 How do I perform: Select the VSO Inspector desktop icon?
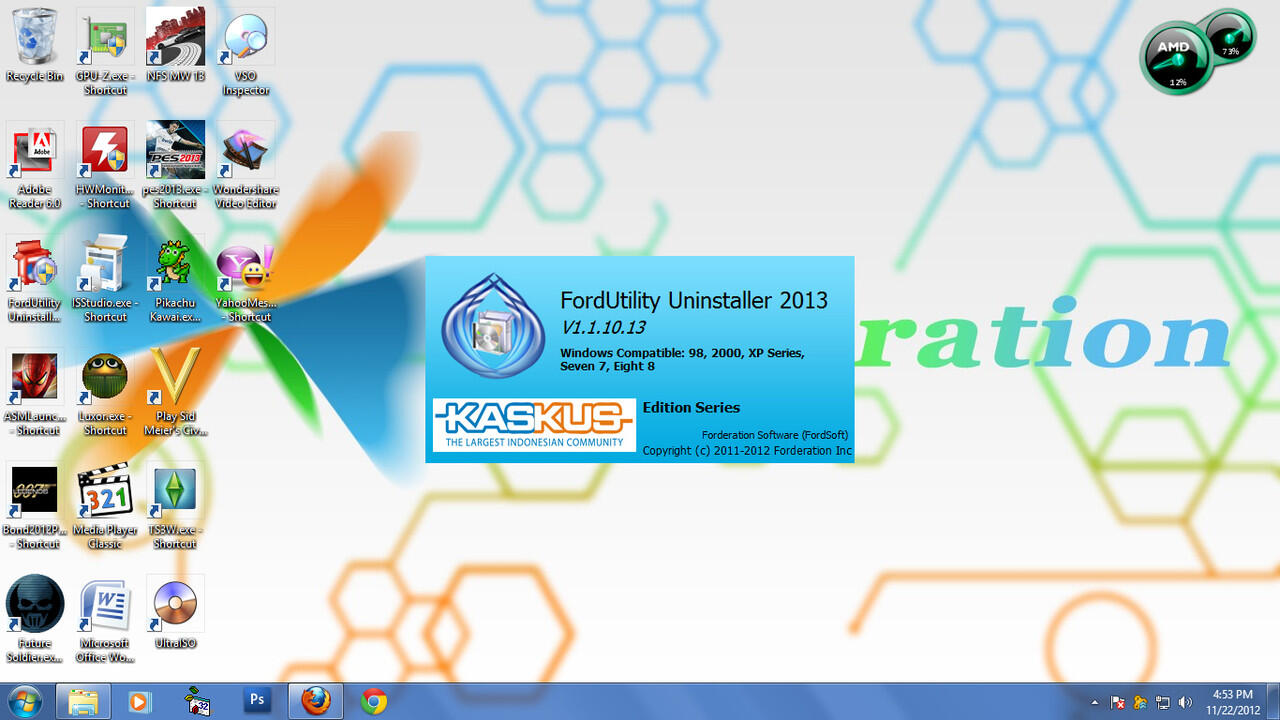point(245,52)
